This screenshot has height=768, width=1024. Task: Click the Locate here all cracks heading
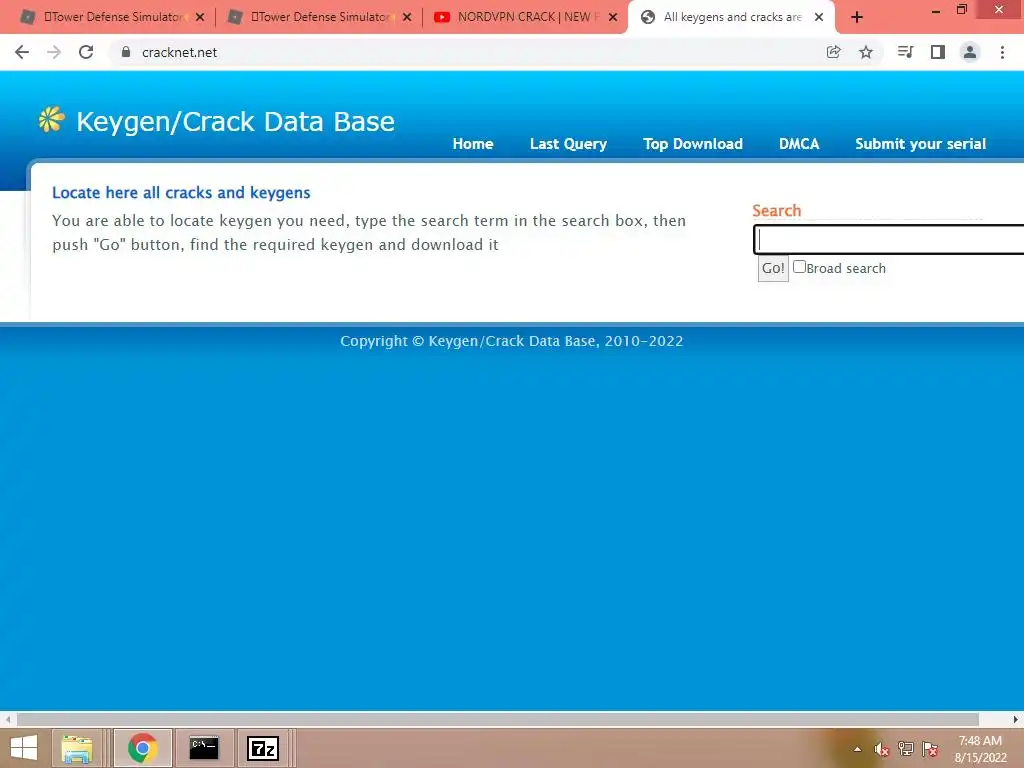[181, 193]
